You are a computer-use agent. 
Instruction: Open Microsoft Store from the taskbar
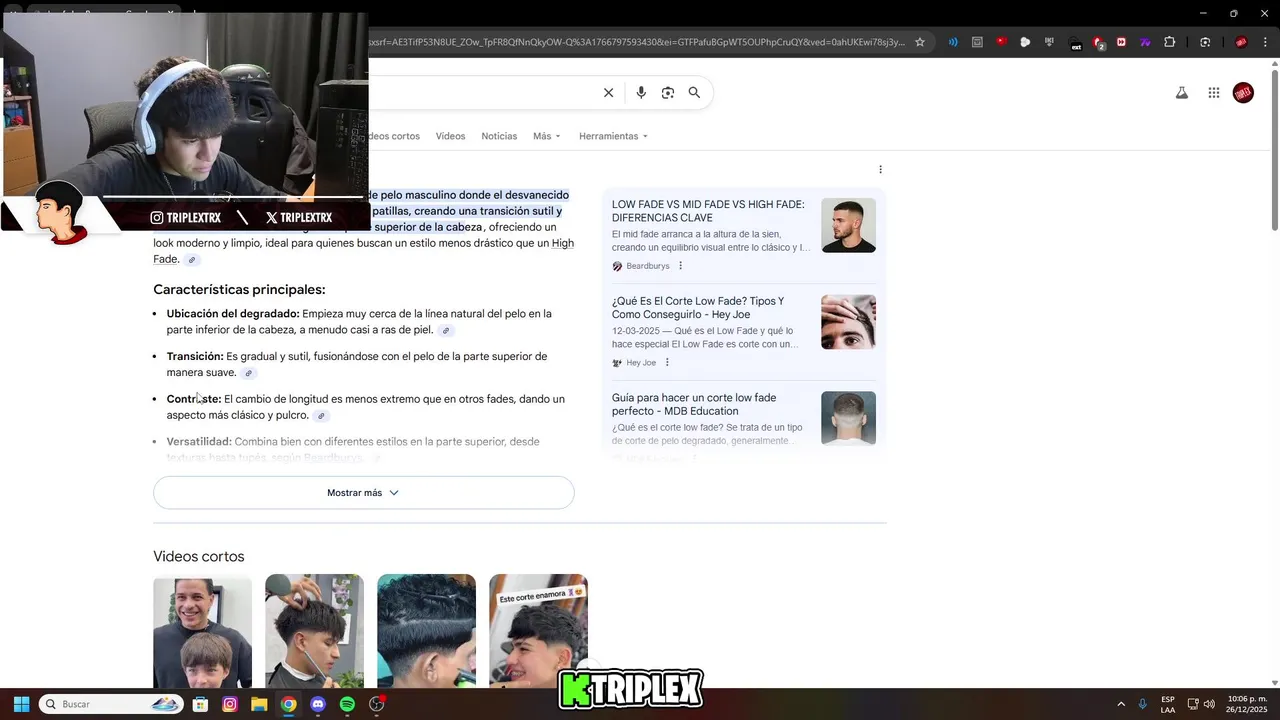click(200, 704)
